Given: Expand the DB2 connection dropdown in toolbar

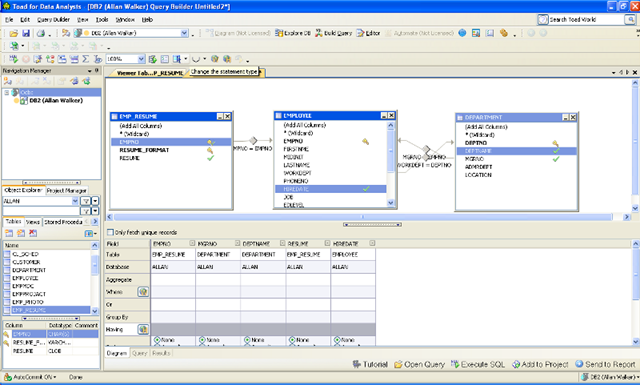Looking at the screenshot, I should tap(184, 33).
